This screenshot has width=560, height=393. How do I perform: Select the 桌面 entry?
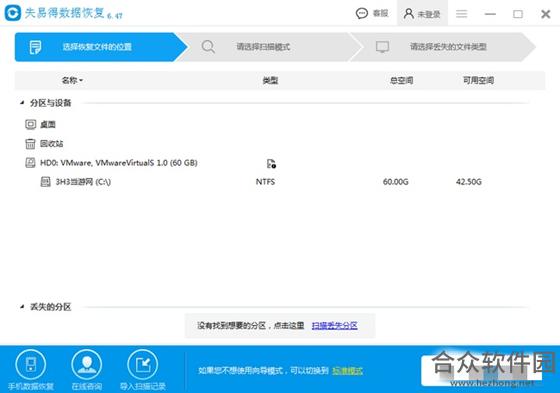point(48,124)
